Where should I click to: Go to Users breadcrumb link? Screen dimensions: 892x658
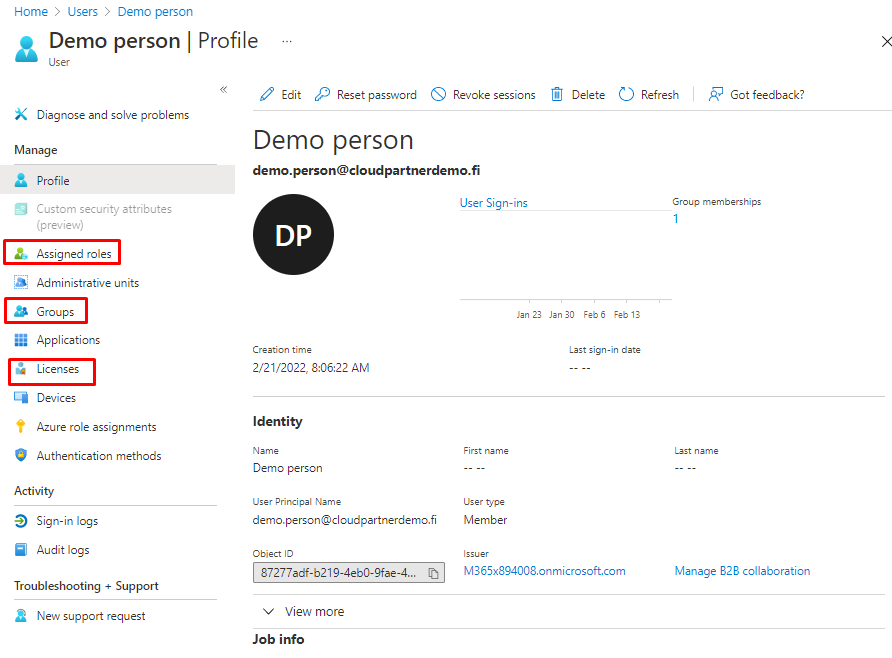point(82,11)
